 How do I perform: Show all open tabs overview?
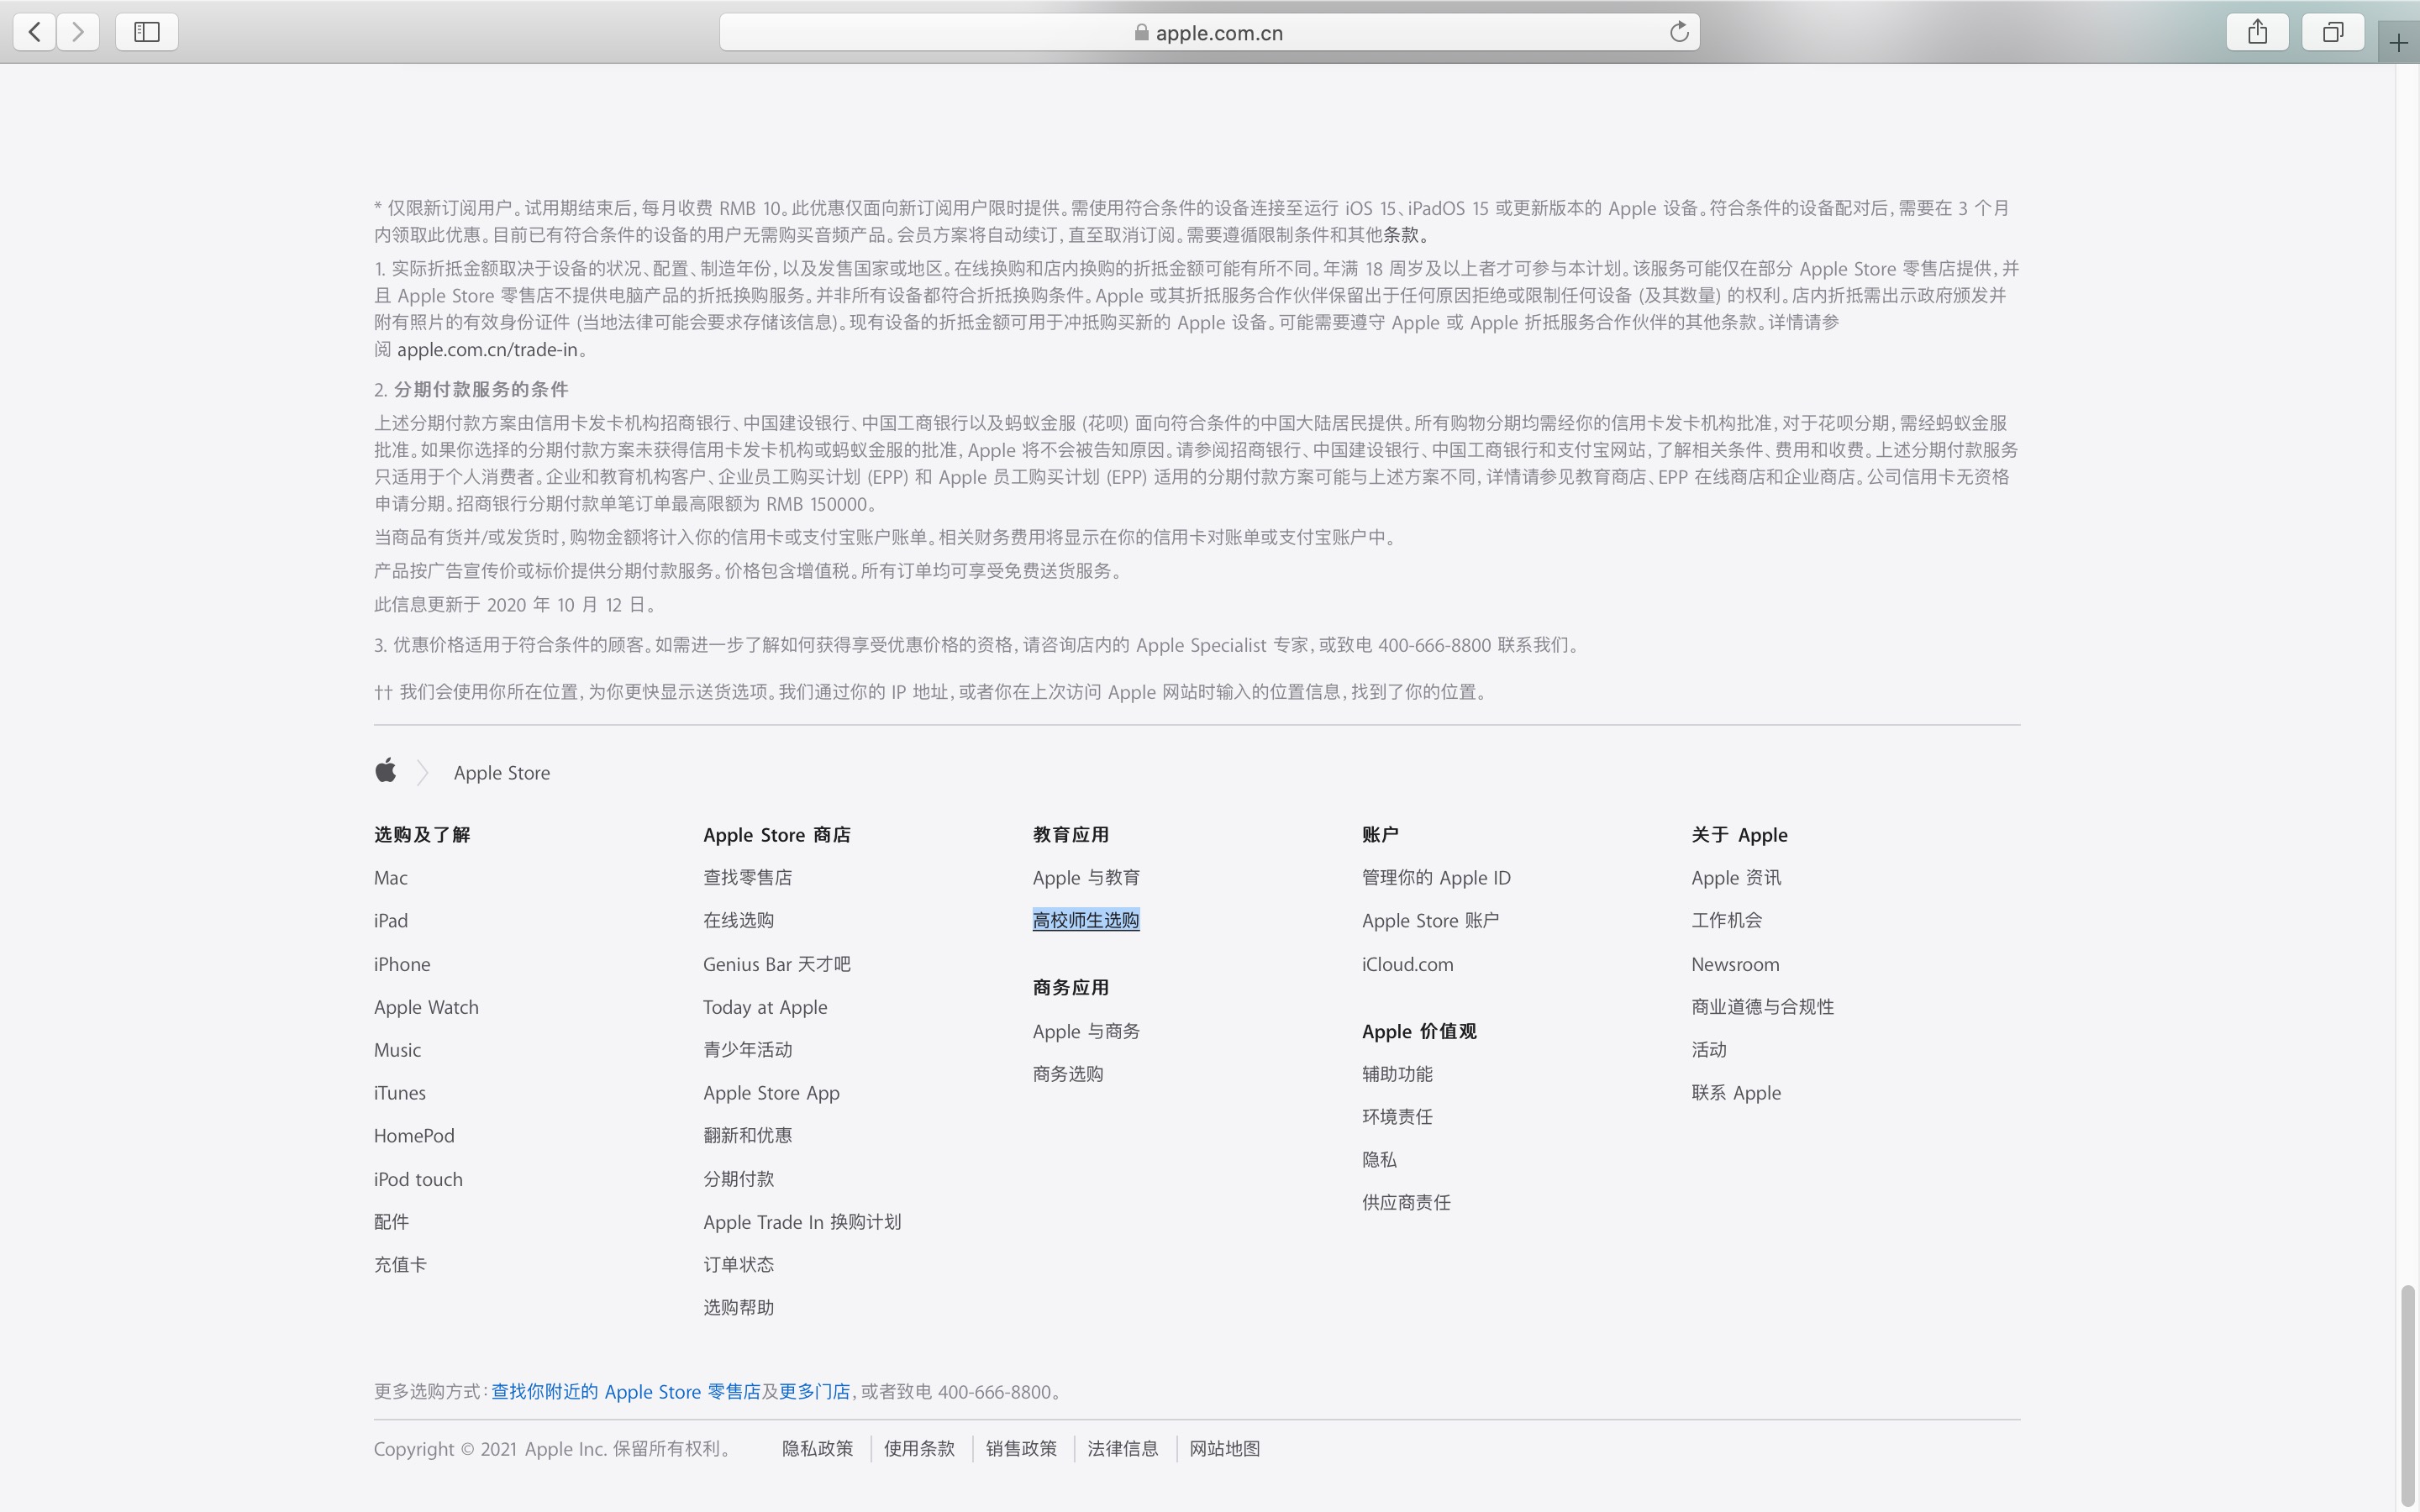2331,31
